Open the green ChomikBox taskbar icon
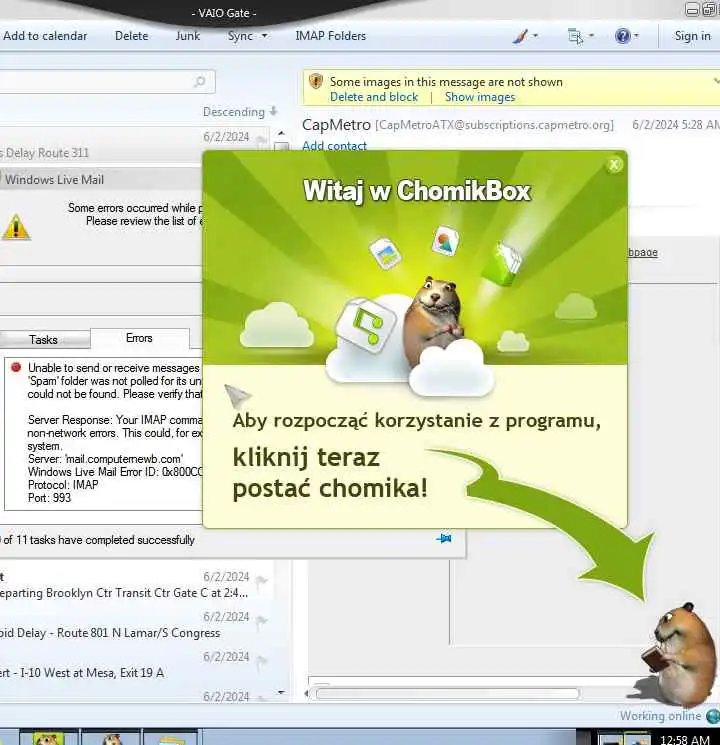 (x=48, y=738)
